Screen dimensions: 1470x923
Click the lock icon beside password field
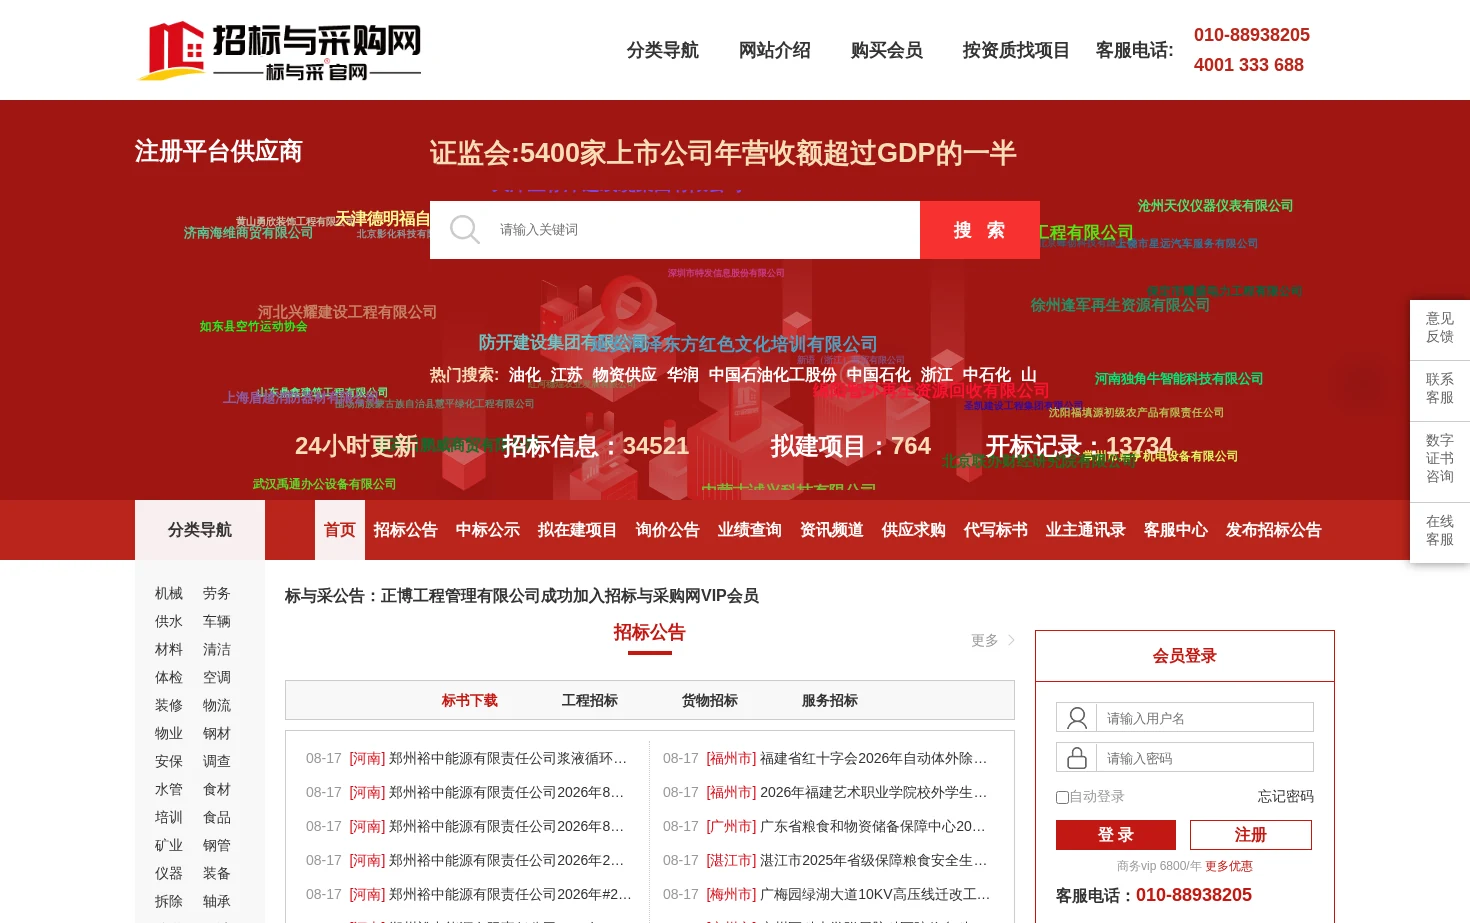(x=1077, y=758)
